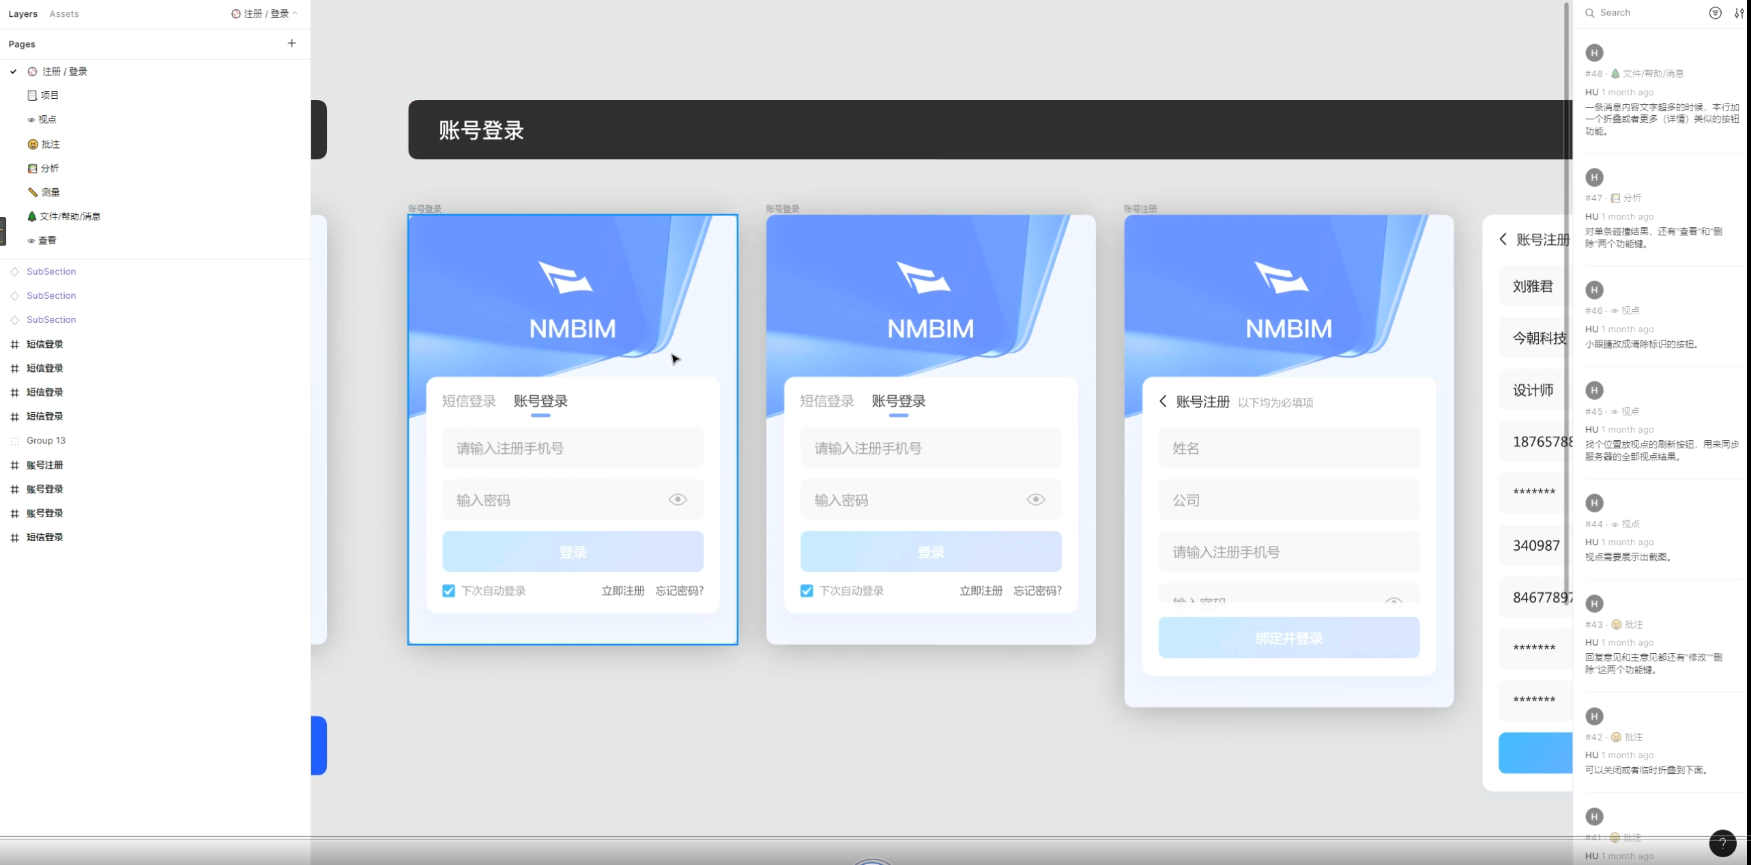Open comment #42 text 可以关闭或者临时折叠到下面
Viewport: 1751px width, 865px height.
coord(1646,770)
